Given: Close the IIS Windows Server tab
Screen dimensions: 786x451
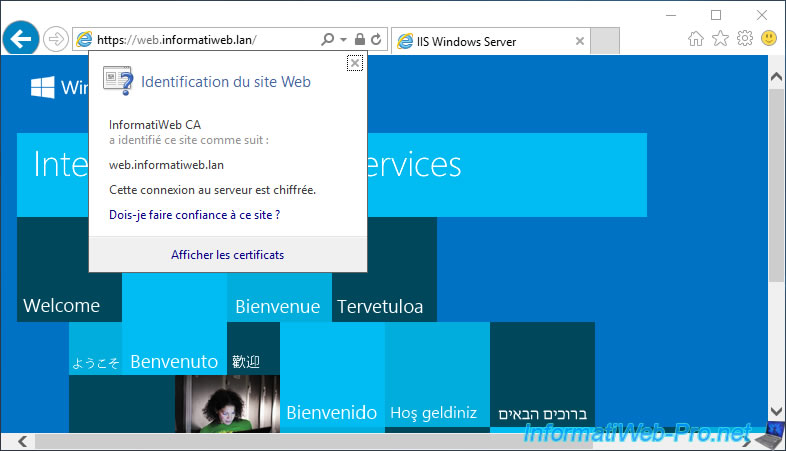Looking at the screenshot, I should coord(579,41).
